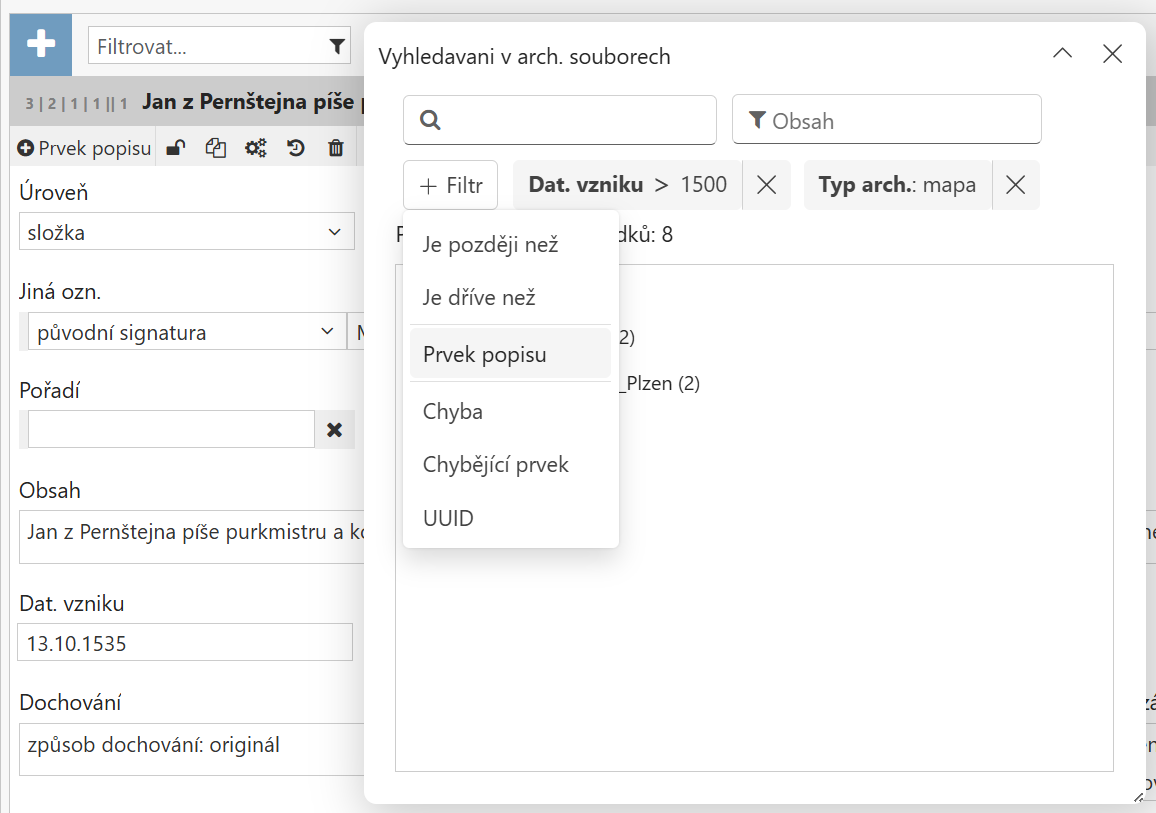
Task: Remove the Typ arch. mapa filter
Action: [1015, 185]
